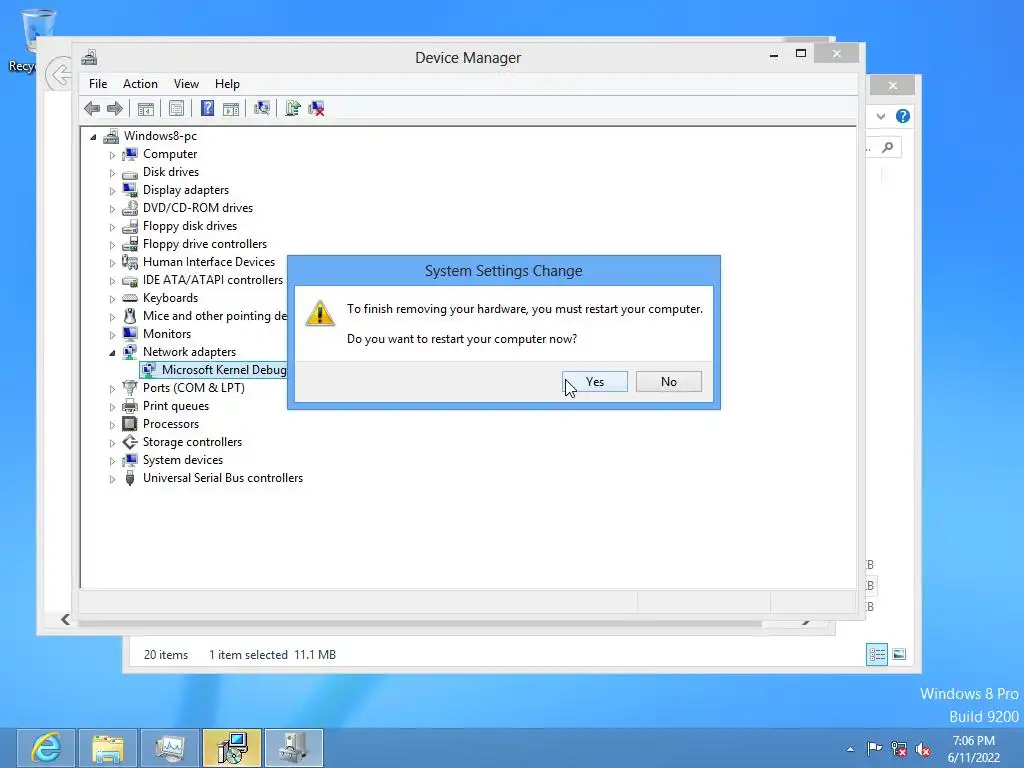Collapse the Windows8-pc root node arrow
The image size is (1024, 768).
point(93,136)
